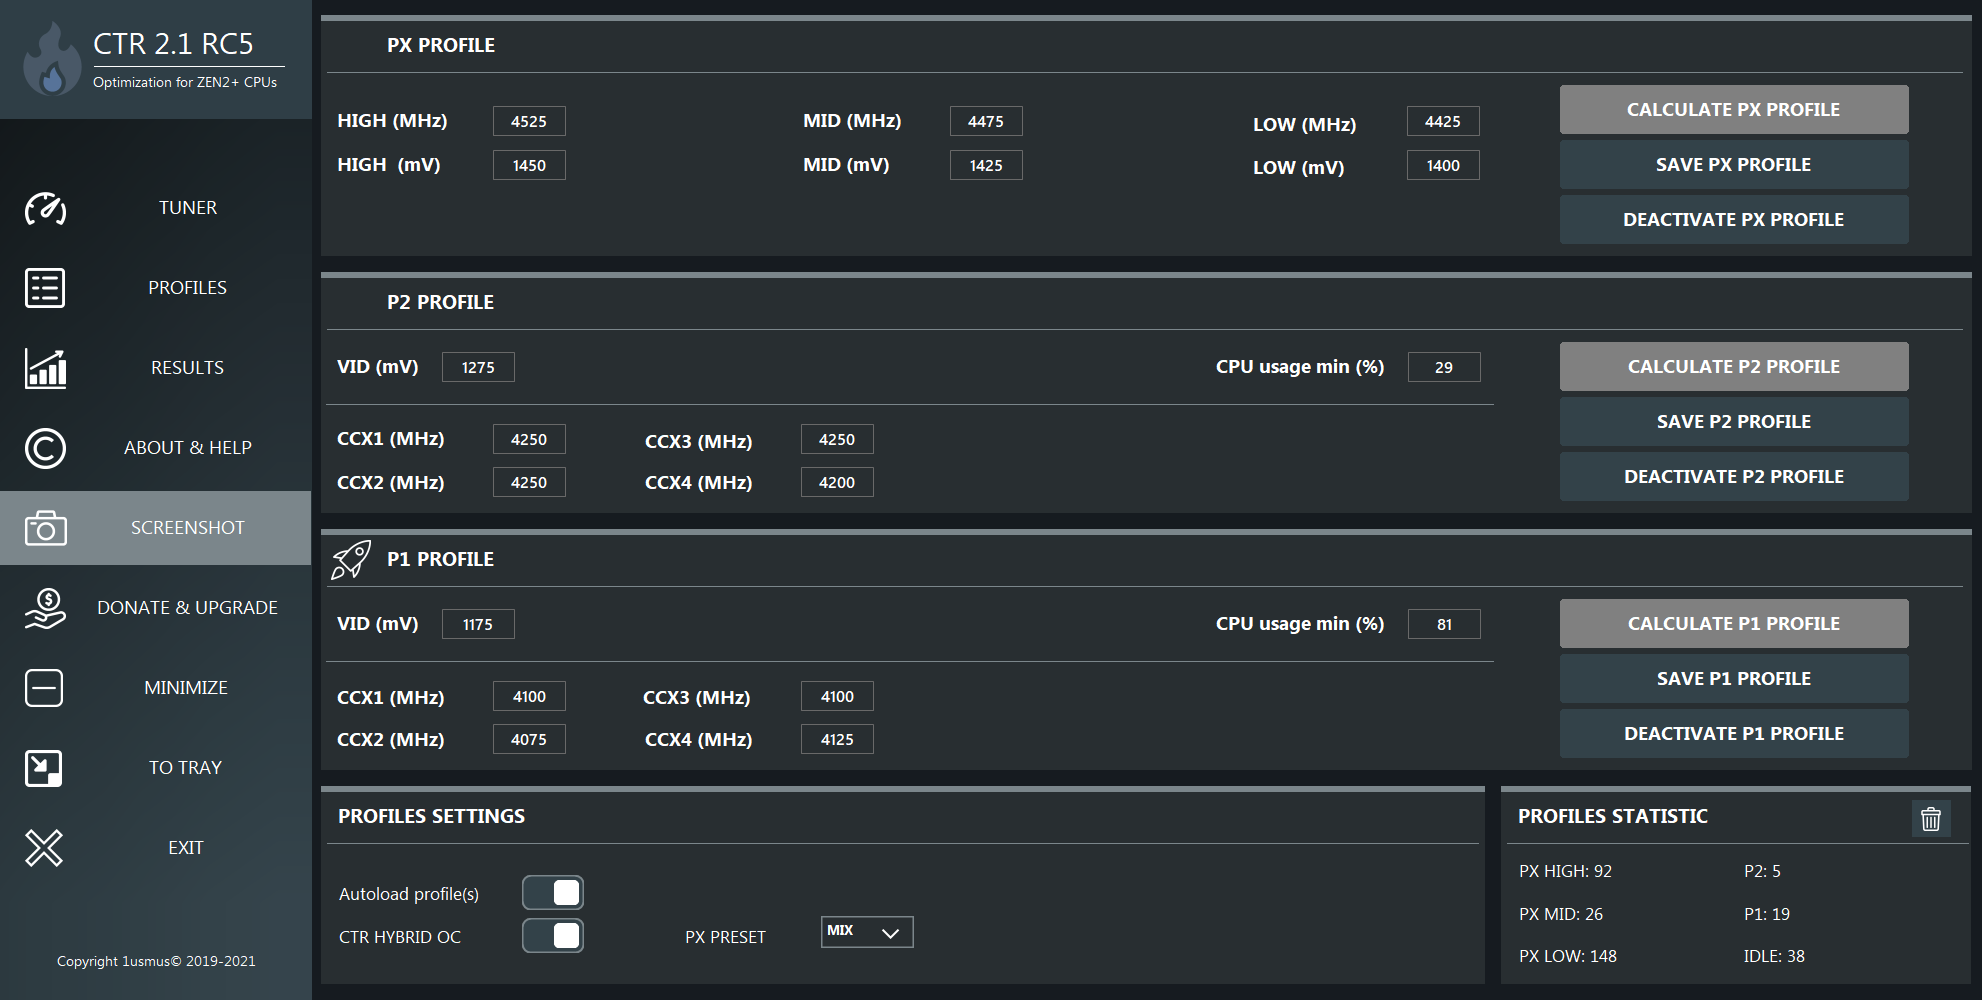Click DEACTIVATE PX PROFILE button
1982x1000 pixels.
1734,220
